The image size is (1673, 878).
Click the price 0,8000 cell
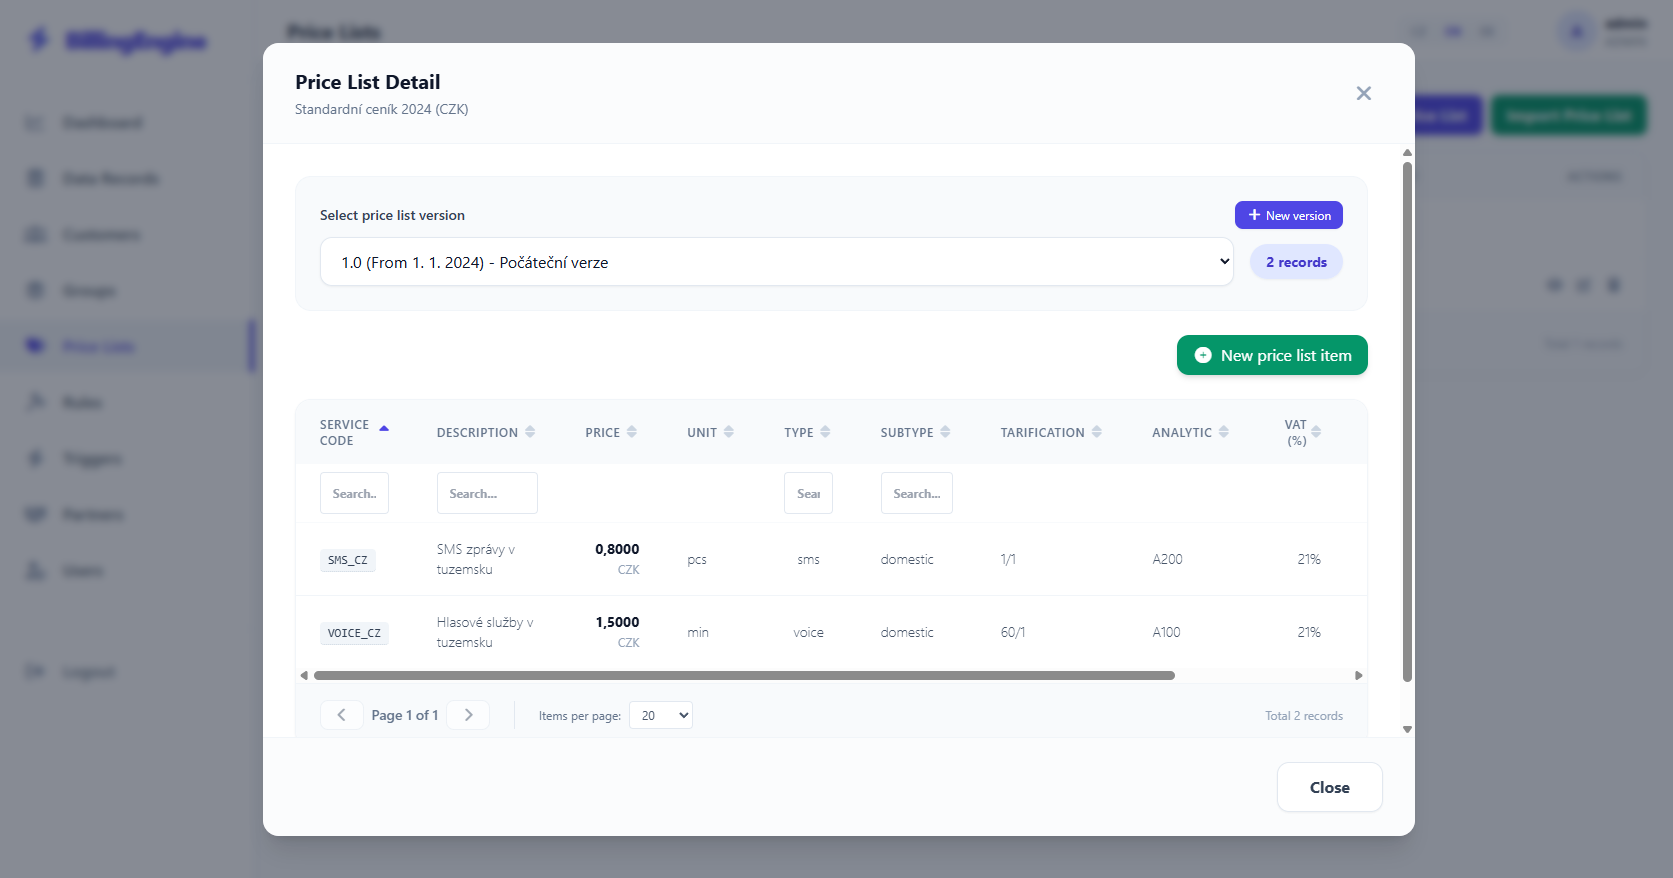617,549
